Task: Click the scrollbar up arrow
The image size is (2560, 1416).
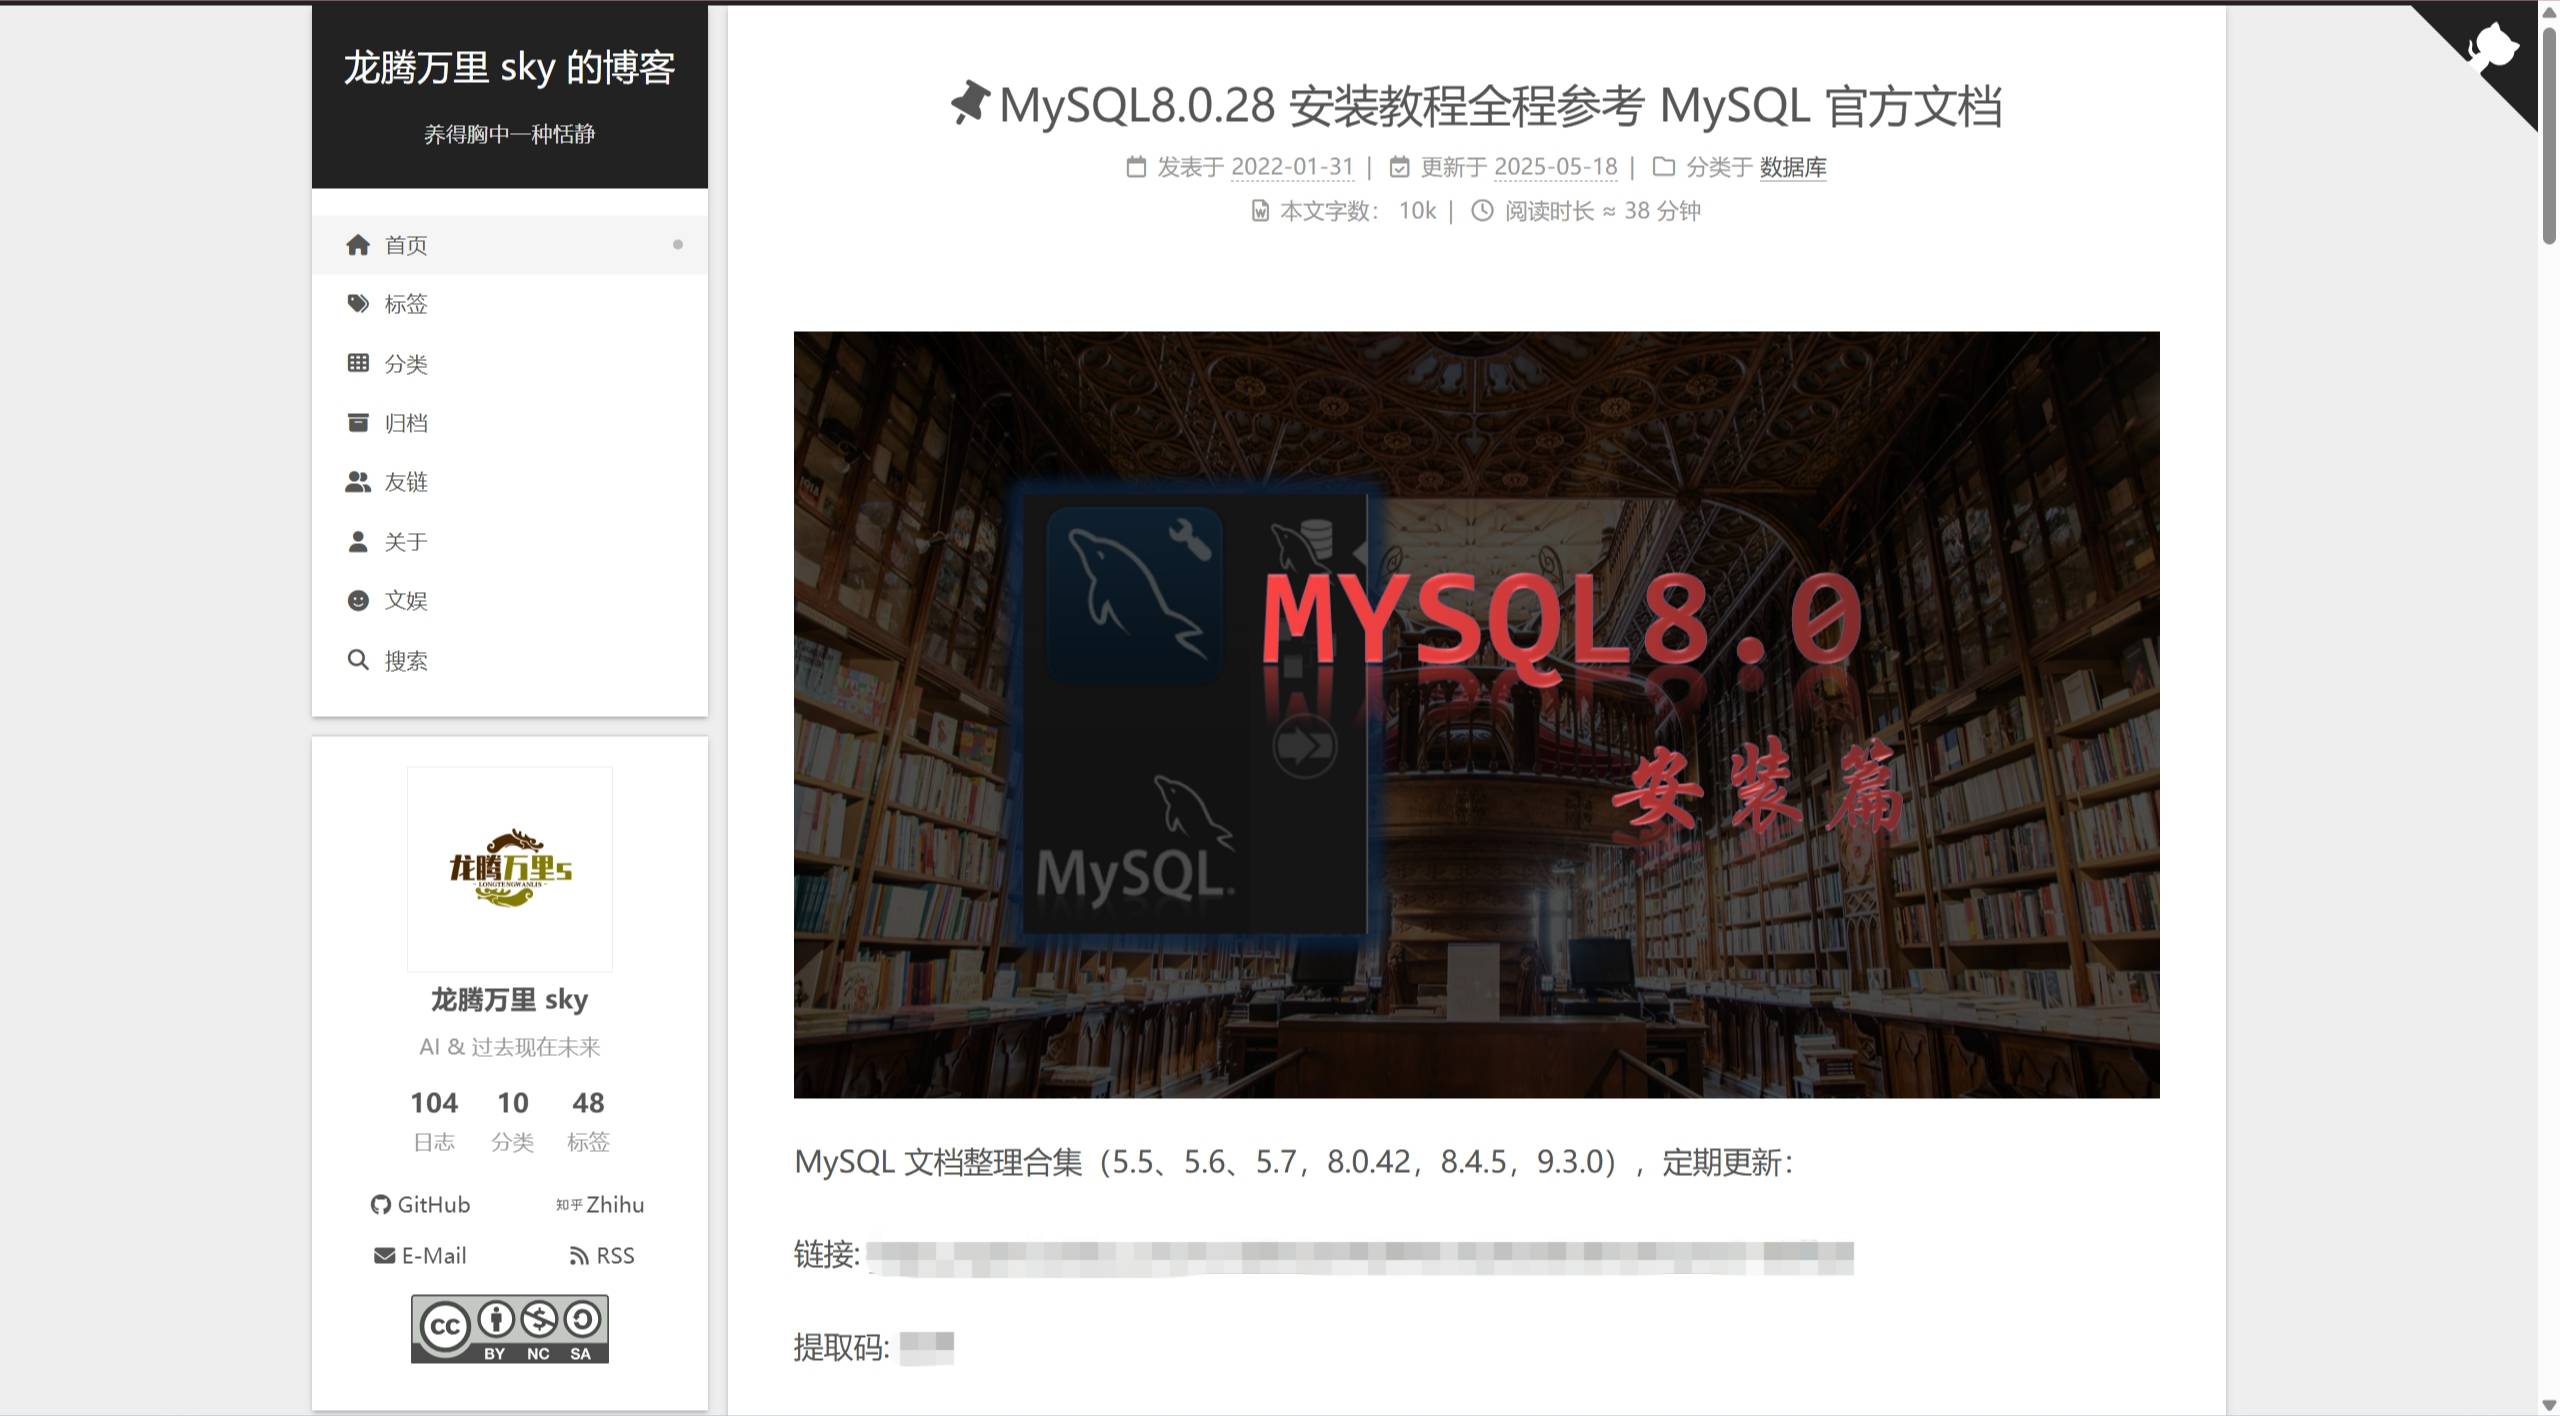Action: point(2549,13)
